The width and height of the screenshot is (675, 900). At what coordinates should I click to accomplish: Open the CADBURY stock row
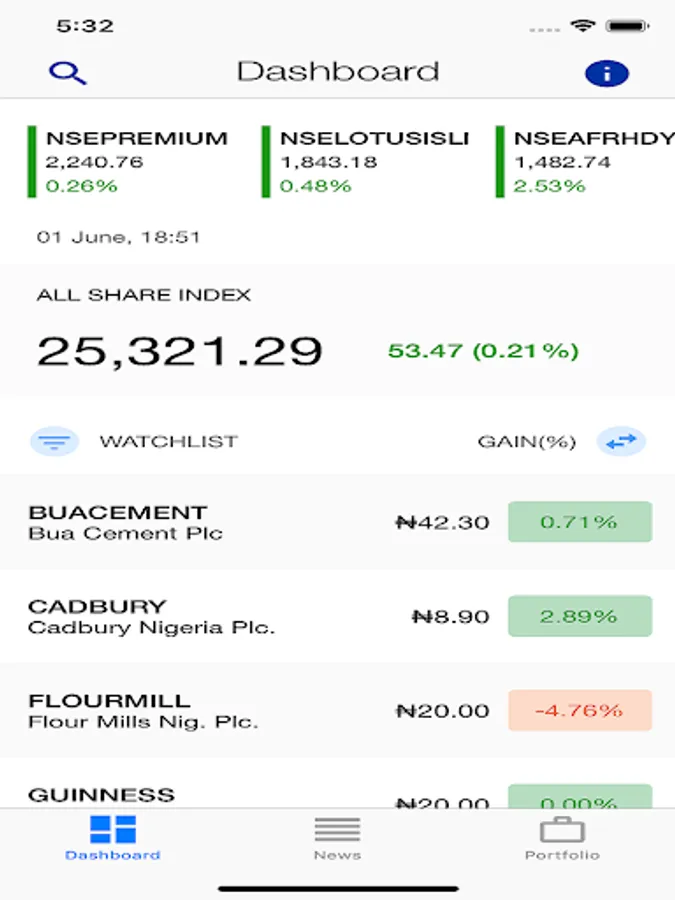pyautogui.click(x=200, y=616)
